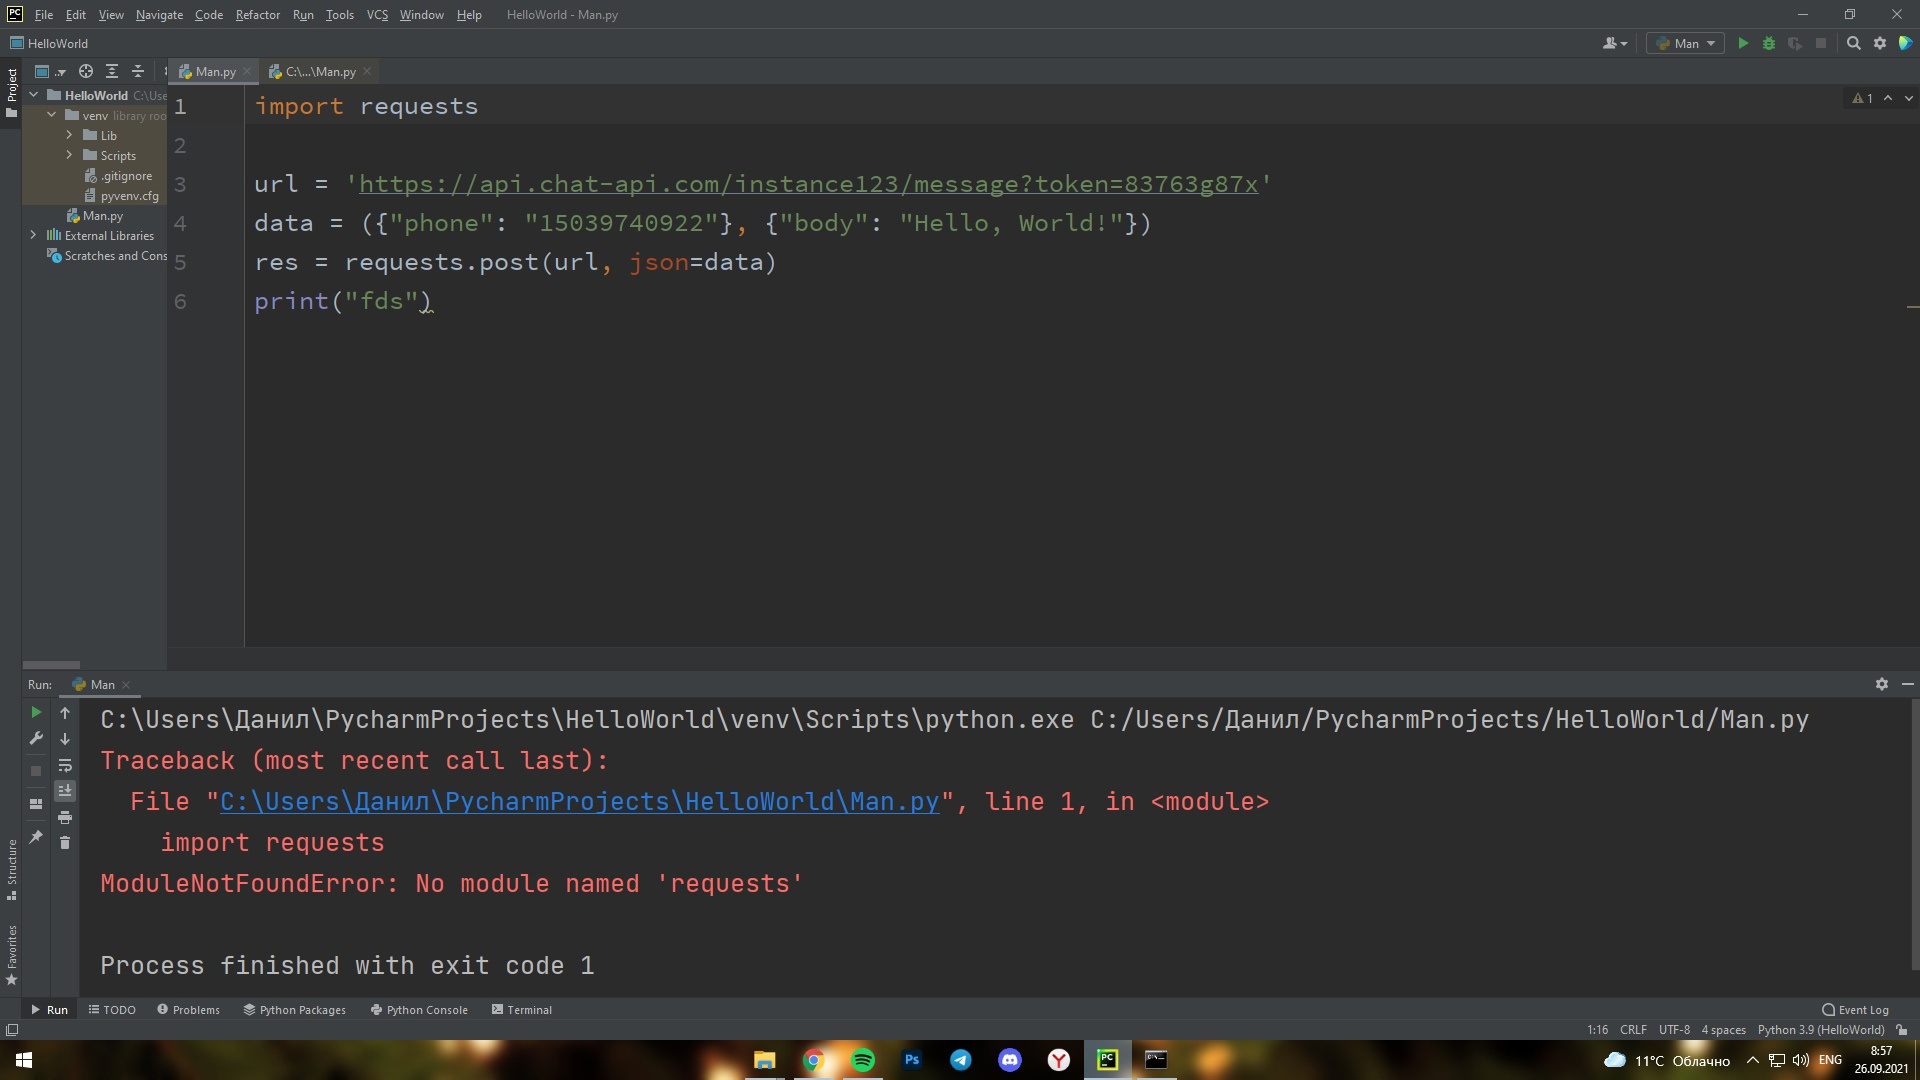The width and height of the screenshot is (1920, 1080).
Task: Select opened file target icon in Project panel
Action: [x=86, y=71]
